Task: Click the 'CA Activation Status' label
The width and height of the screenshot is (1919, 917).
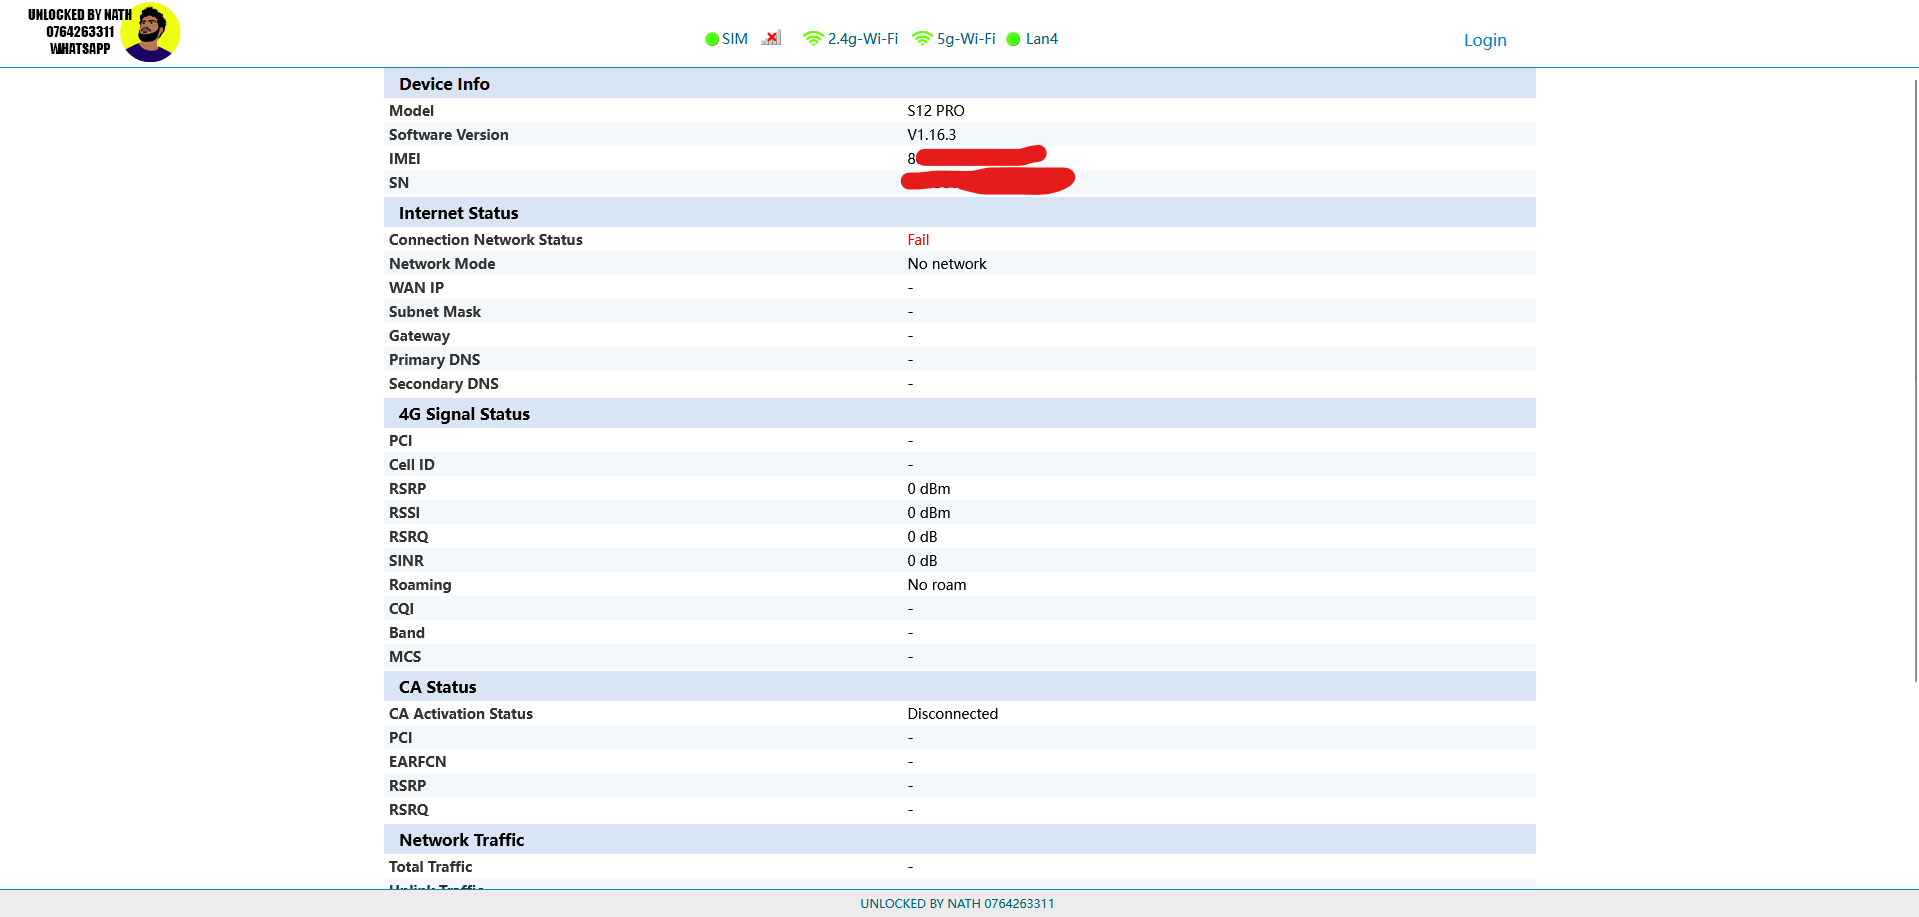Action: point(461,714)
